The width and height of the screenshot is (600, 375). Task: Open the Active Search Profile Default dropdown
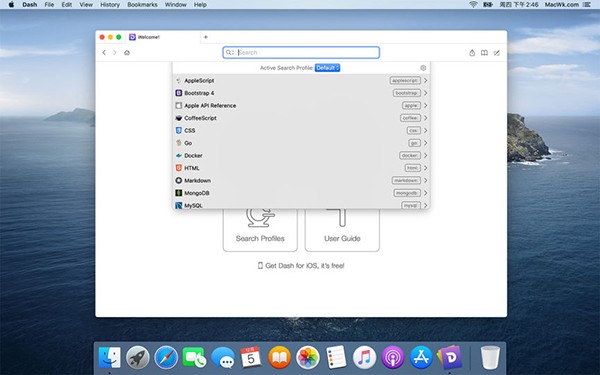click(327, 68)
